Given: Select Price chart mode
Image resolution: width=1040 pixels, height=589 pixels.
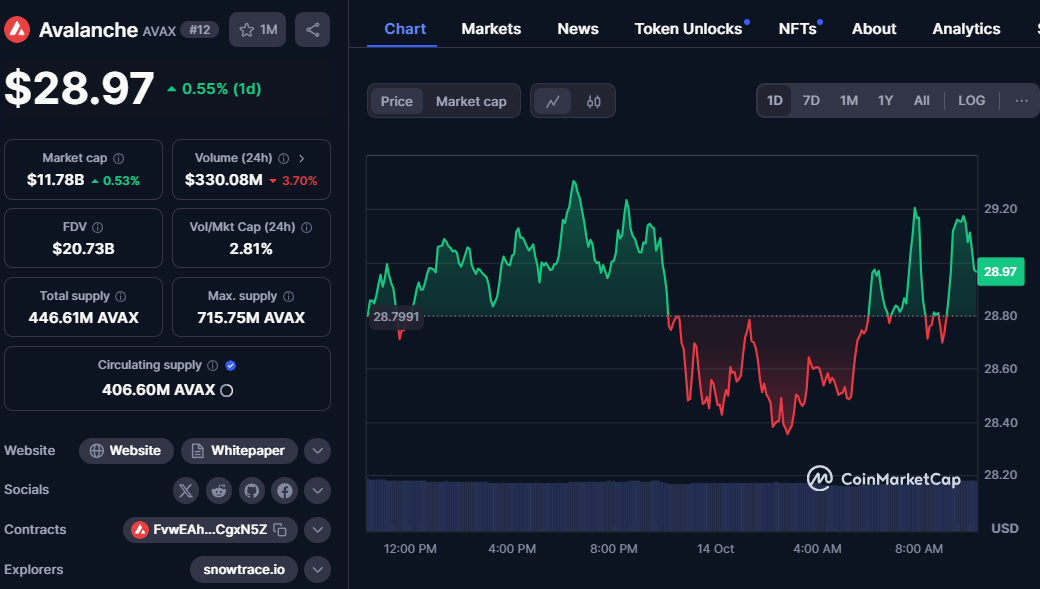Looking at the screenshot, I should point(397,101).
